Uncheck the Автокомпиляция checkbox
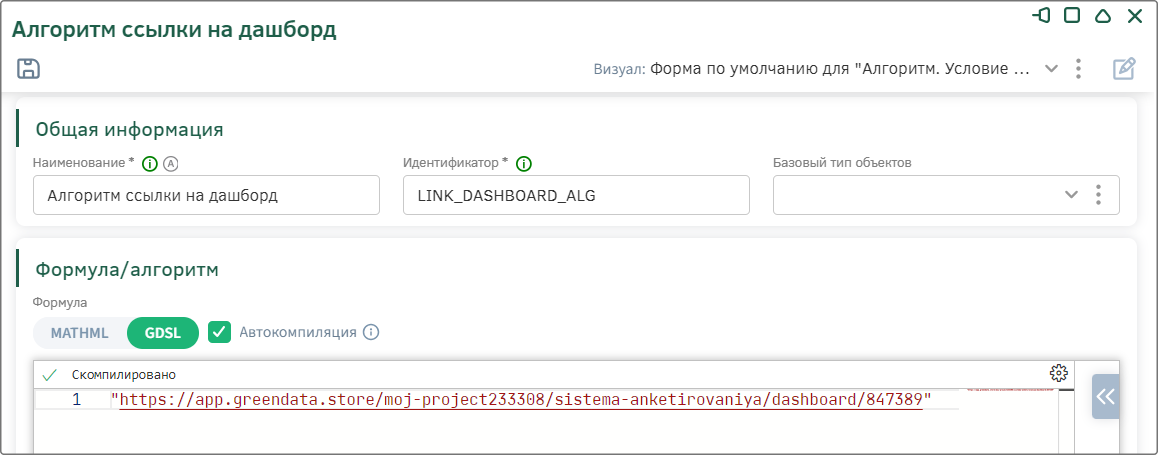This screenshot has height=455, width=1158. click(x=219, y=332)
